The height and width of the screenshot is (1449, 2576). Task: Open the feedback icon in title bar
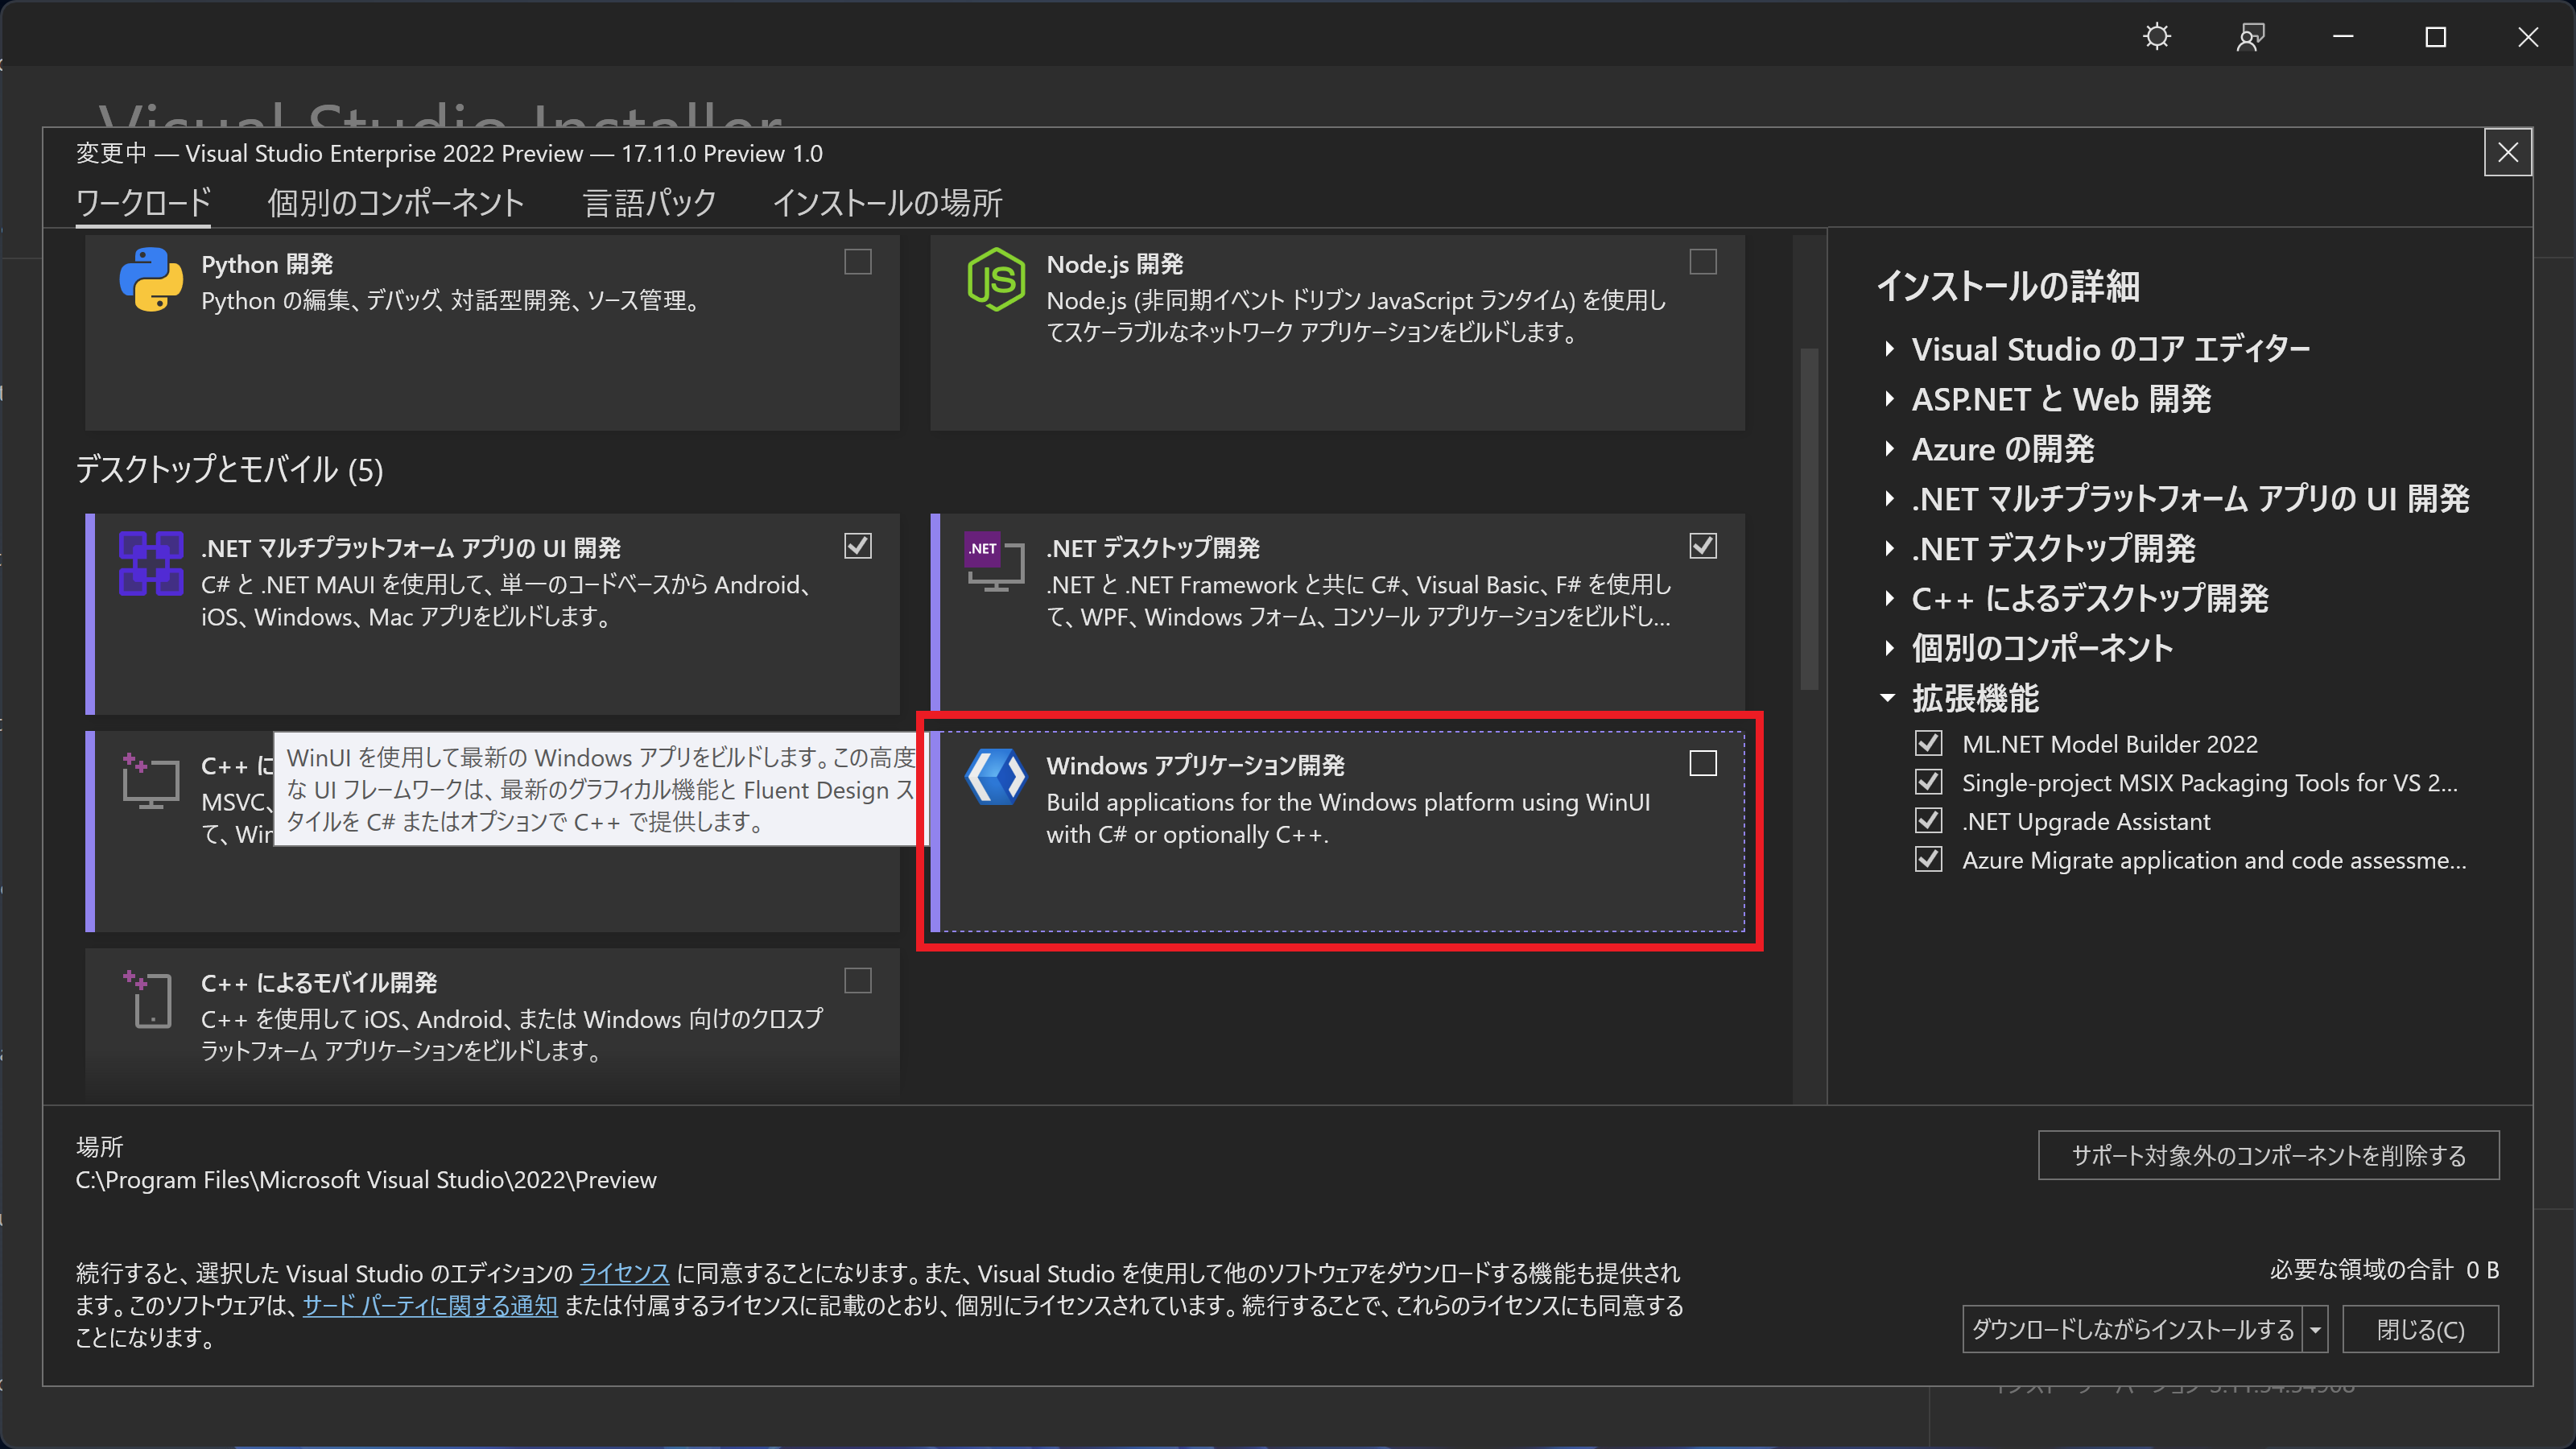coord(2250,37)
